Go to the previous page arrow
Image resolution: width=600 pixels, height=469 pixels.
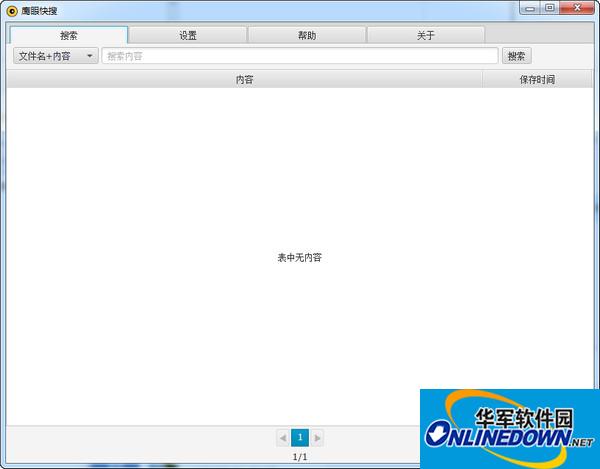point(282,438)
